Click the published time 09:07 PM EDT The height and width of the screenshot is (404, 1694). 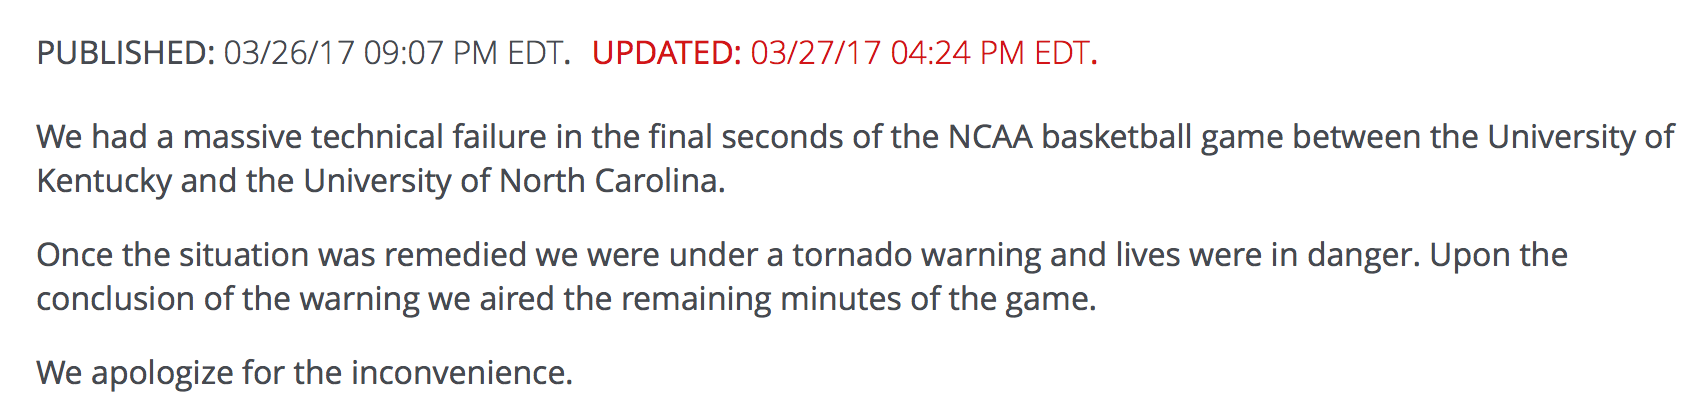(x=464, y=53)
